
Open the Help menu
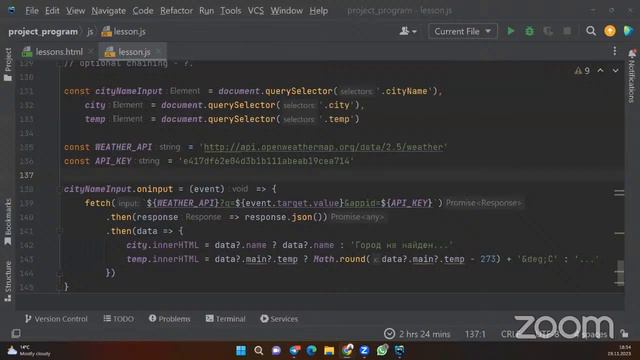tap(318, 11)
